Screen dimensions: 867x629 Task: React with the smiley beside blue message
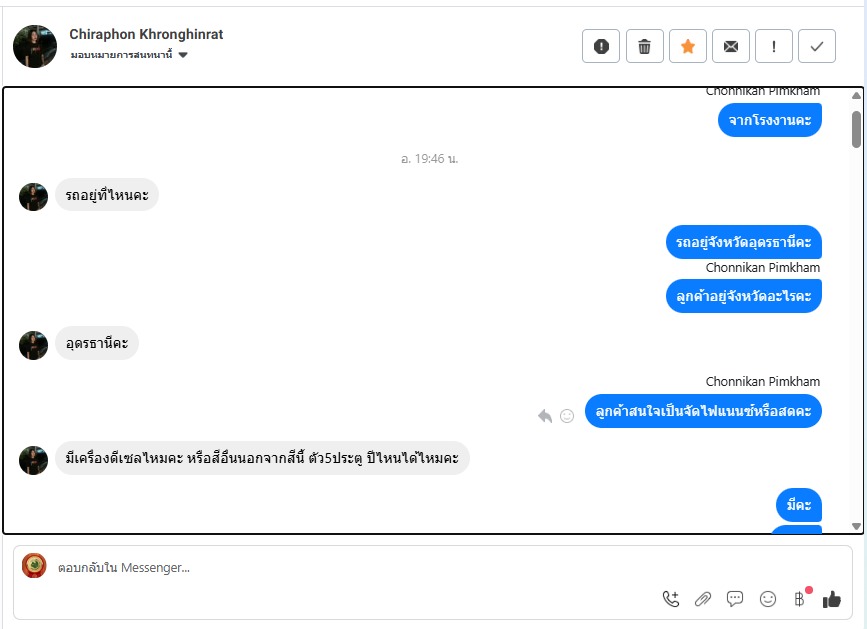click(567, 416)
